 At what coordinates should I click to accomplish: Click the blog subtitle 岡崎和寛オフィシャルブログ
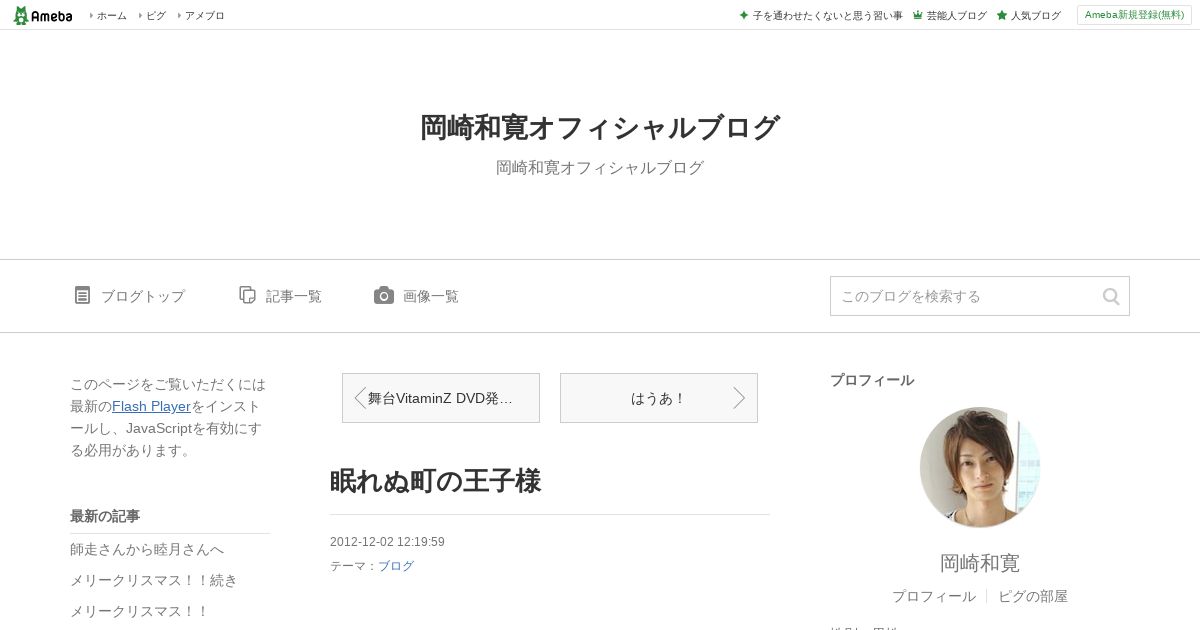coord(600,168)
